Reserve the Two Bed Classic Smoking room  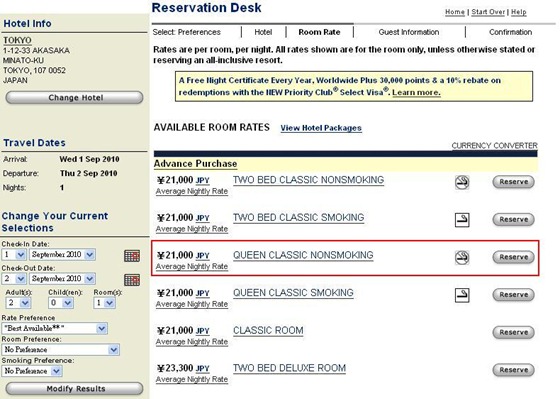(x=513, y=219)
